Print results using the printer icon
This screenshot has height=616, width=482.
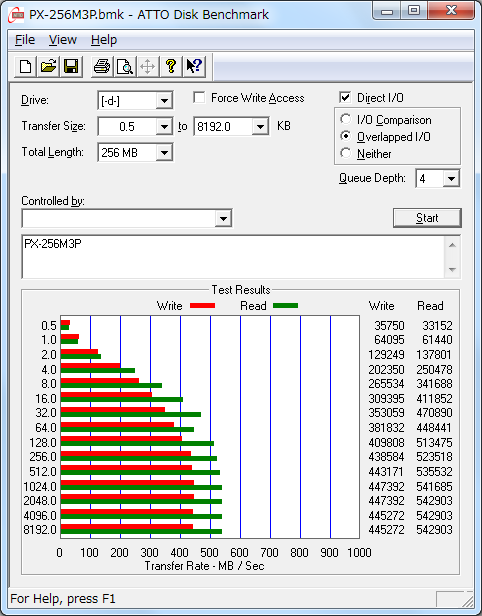coord(102,66)
